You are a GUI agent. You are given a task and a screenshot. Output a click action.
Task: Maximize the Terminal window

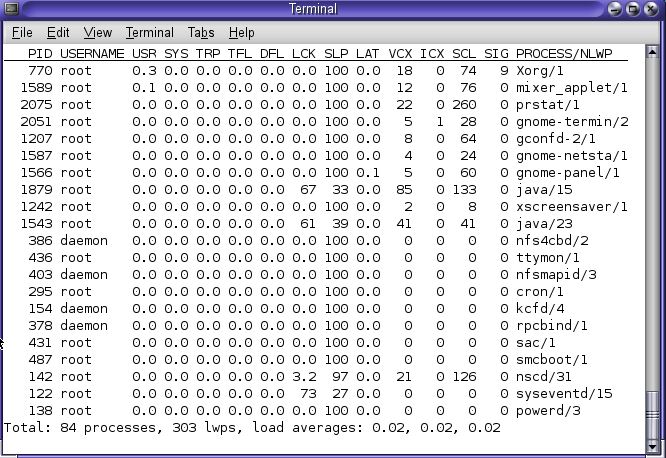point(632,8)
